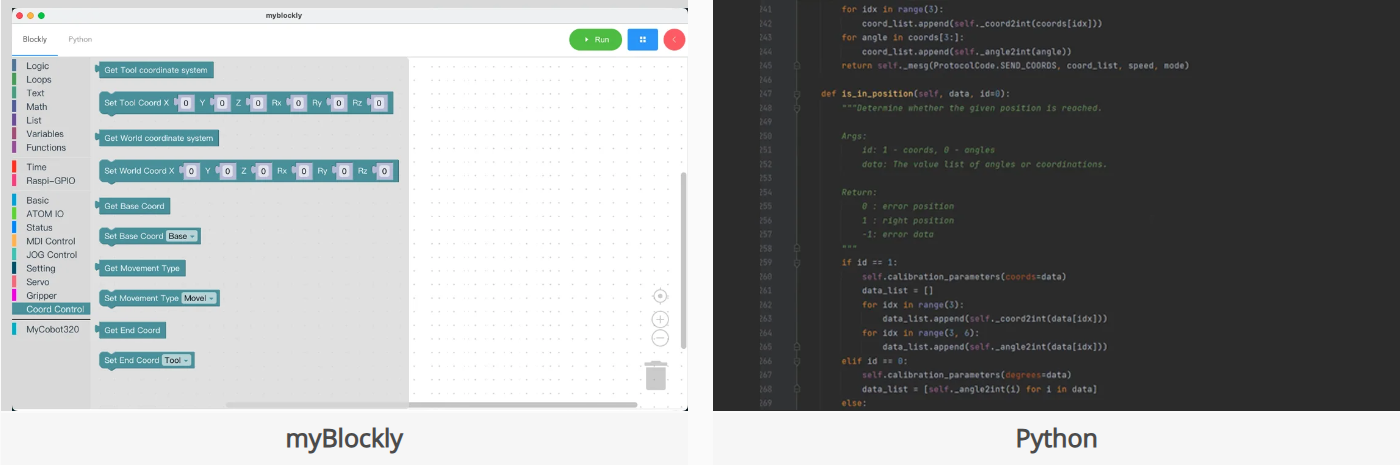The width and height of the screenshot is (1400, 465).
Task: Open the List block category
Action: pos(34,120)
